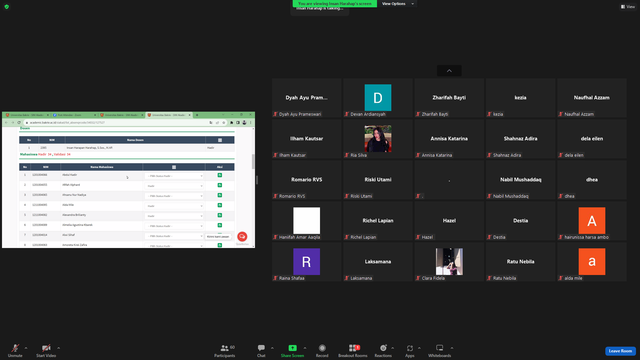Image resolution: width=640 pixels, height=360 pixels.
Task: Click Nabil Mushaddaq's name label
Action: point(511,196)
